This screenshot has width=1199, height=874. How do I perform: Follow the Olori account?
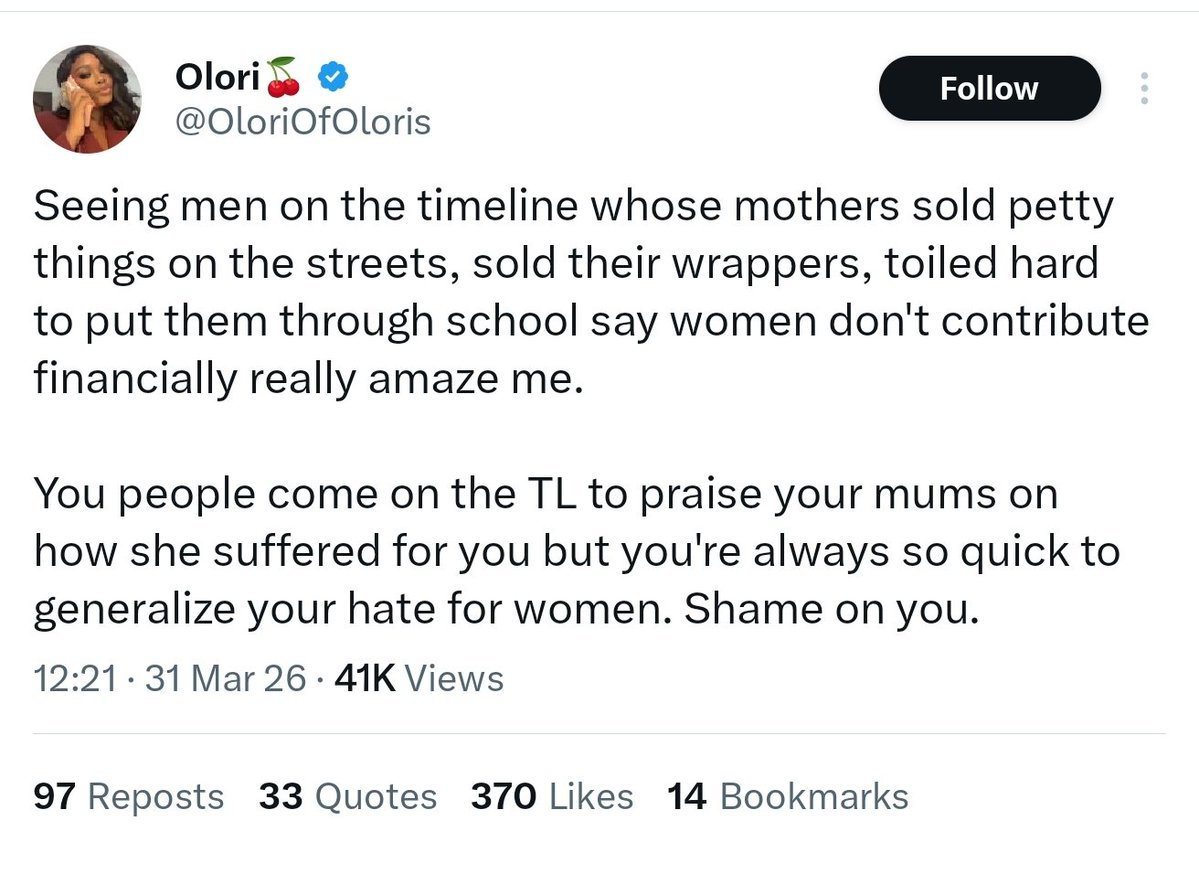[989, 89]
